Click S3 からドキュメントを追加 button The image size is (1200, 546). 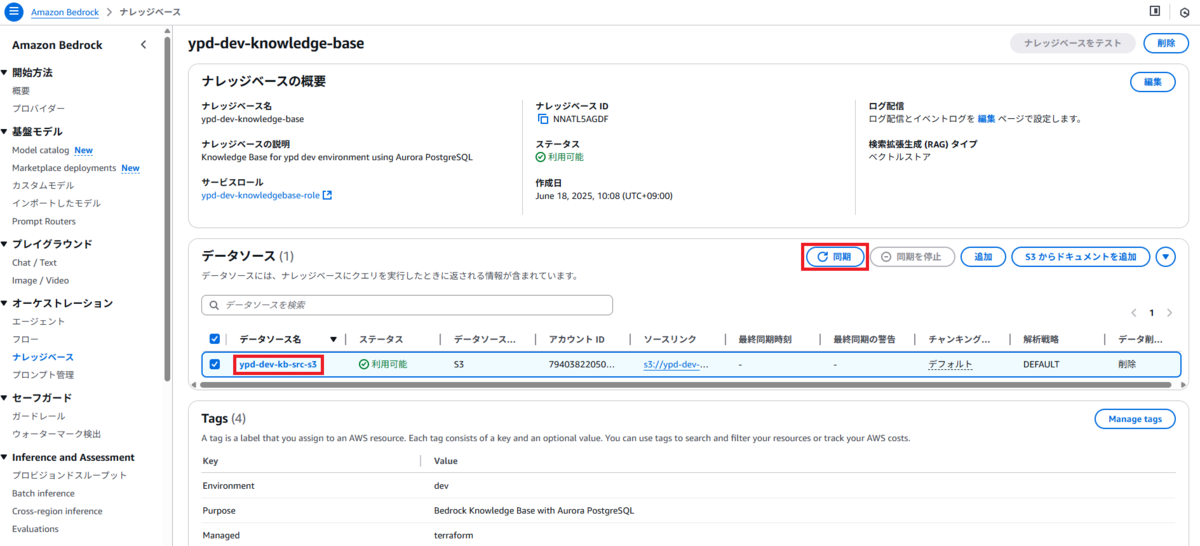[x=1081, y=257]
